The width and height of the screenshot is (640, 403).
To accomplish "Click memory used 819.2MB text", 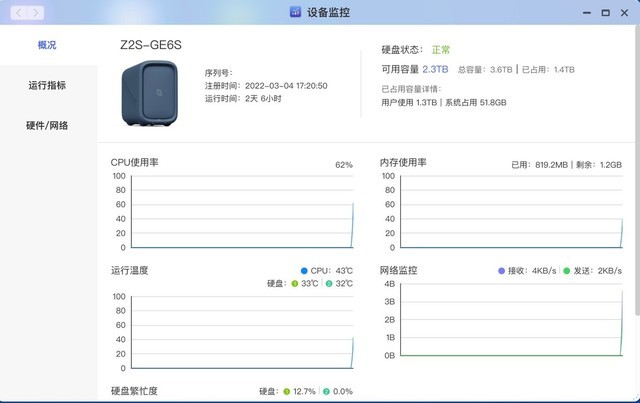I will coord(540,165).
